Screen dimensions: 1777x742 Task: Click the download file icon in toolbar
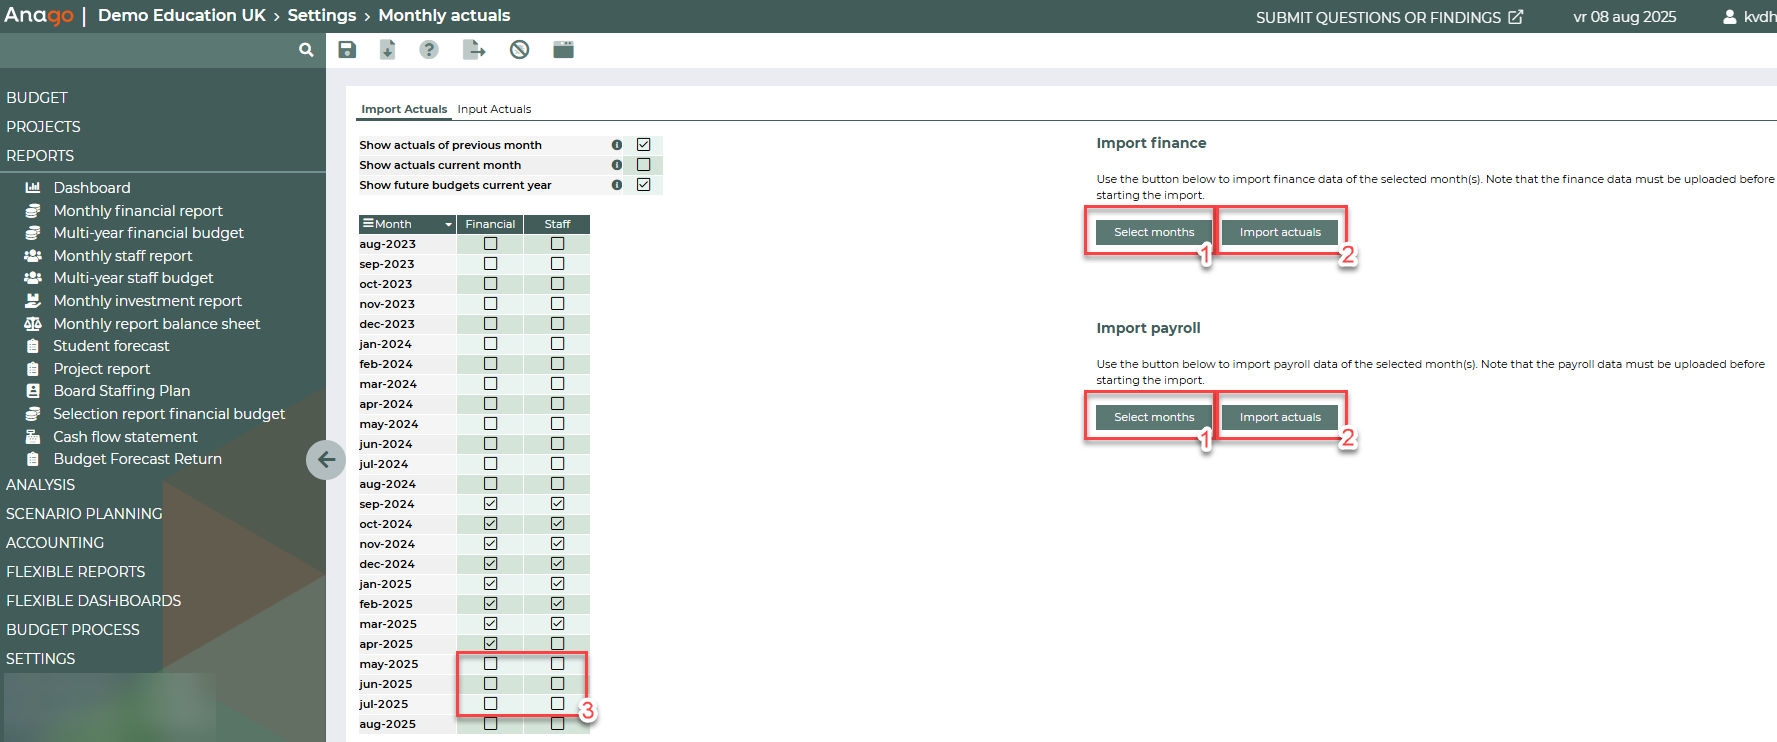click(x=388, y=50)
